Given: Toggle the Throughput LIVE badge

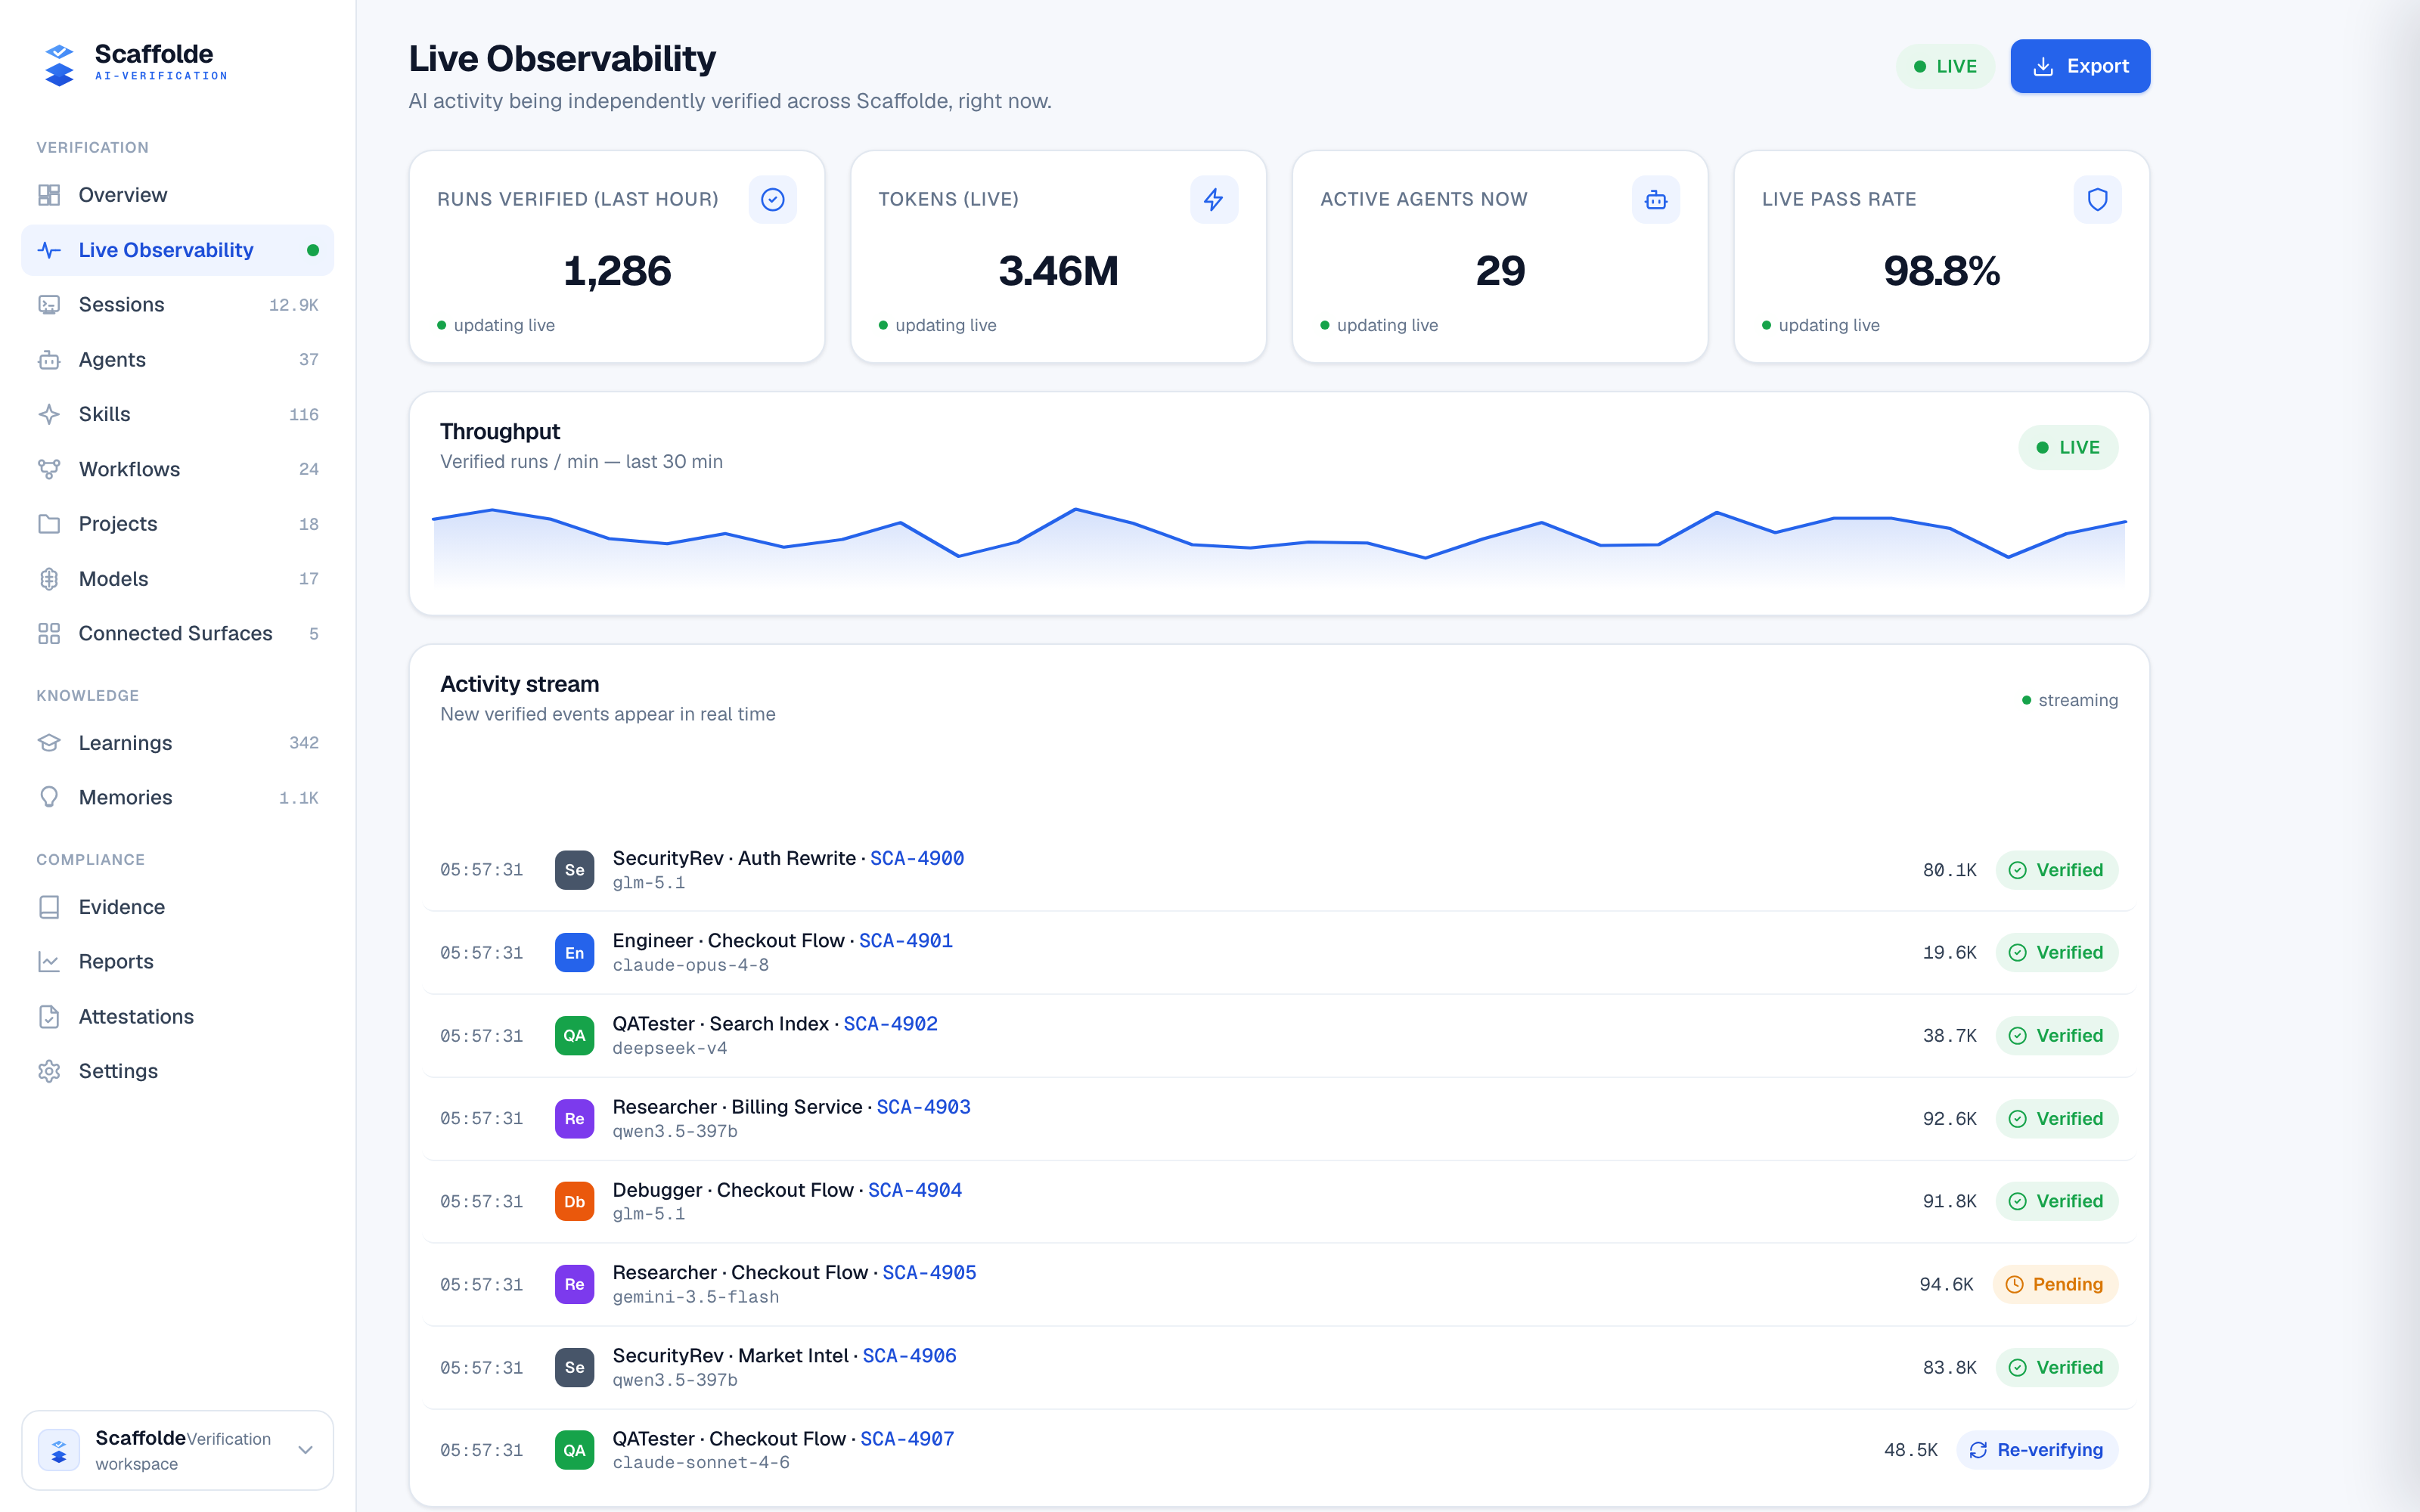Looking at the screenshot, I should click(2068, 447).
